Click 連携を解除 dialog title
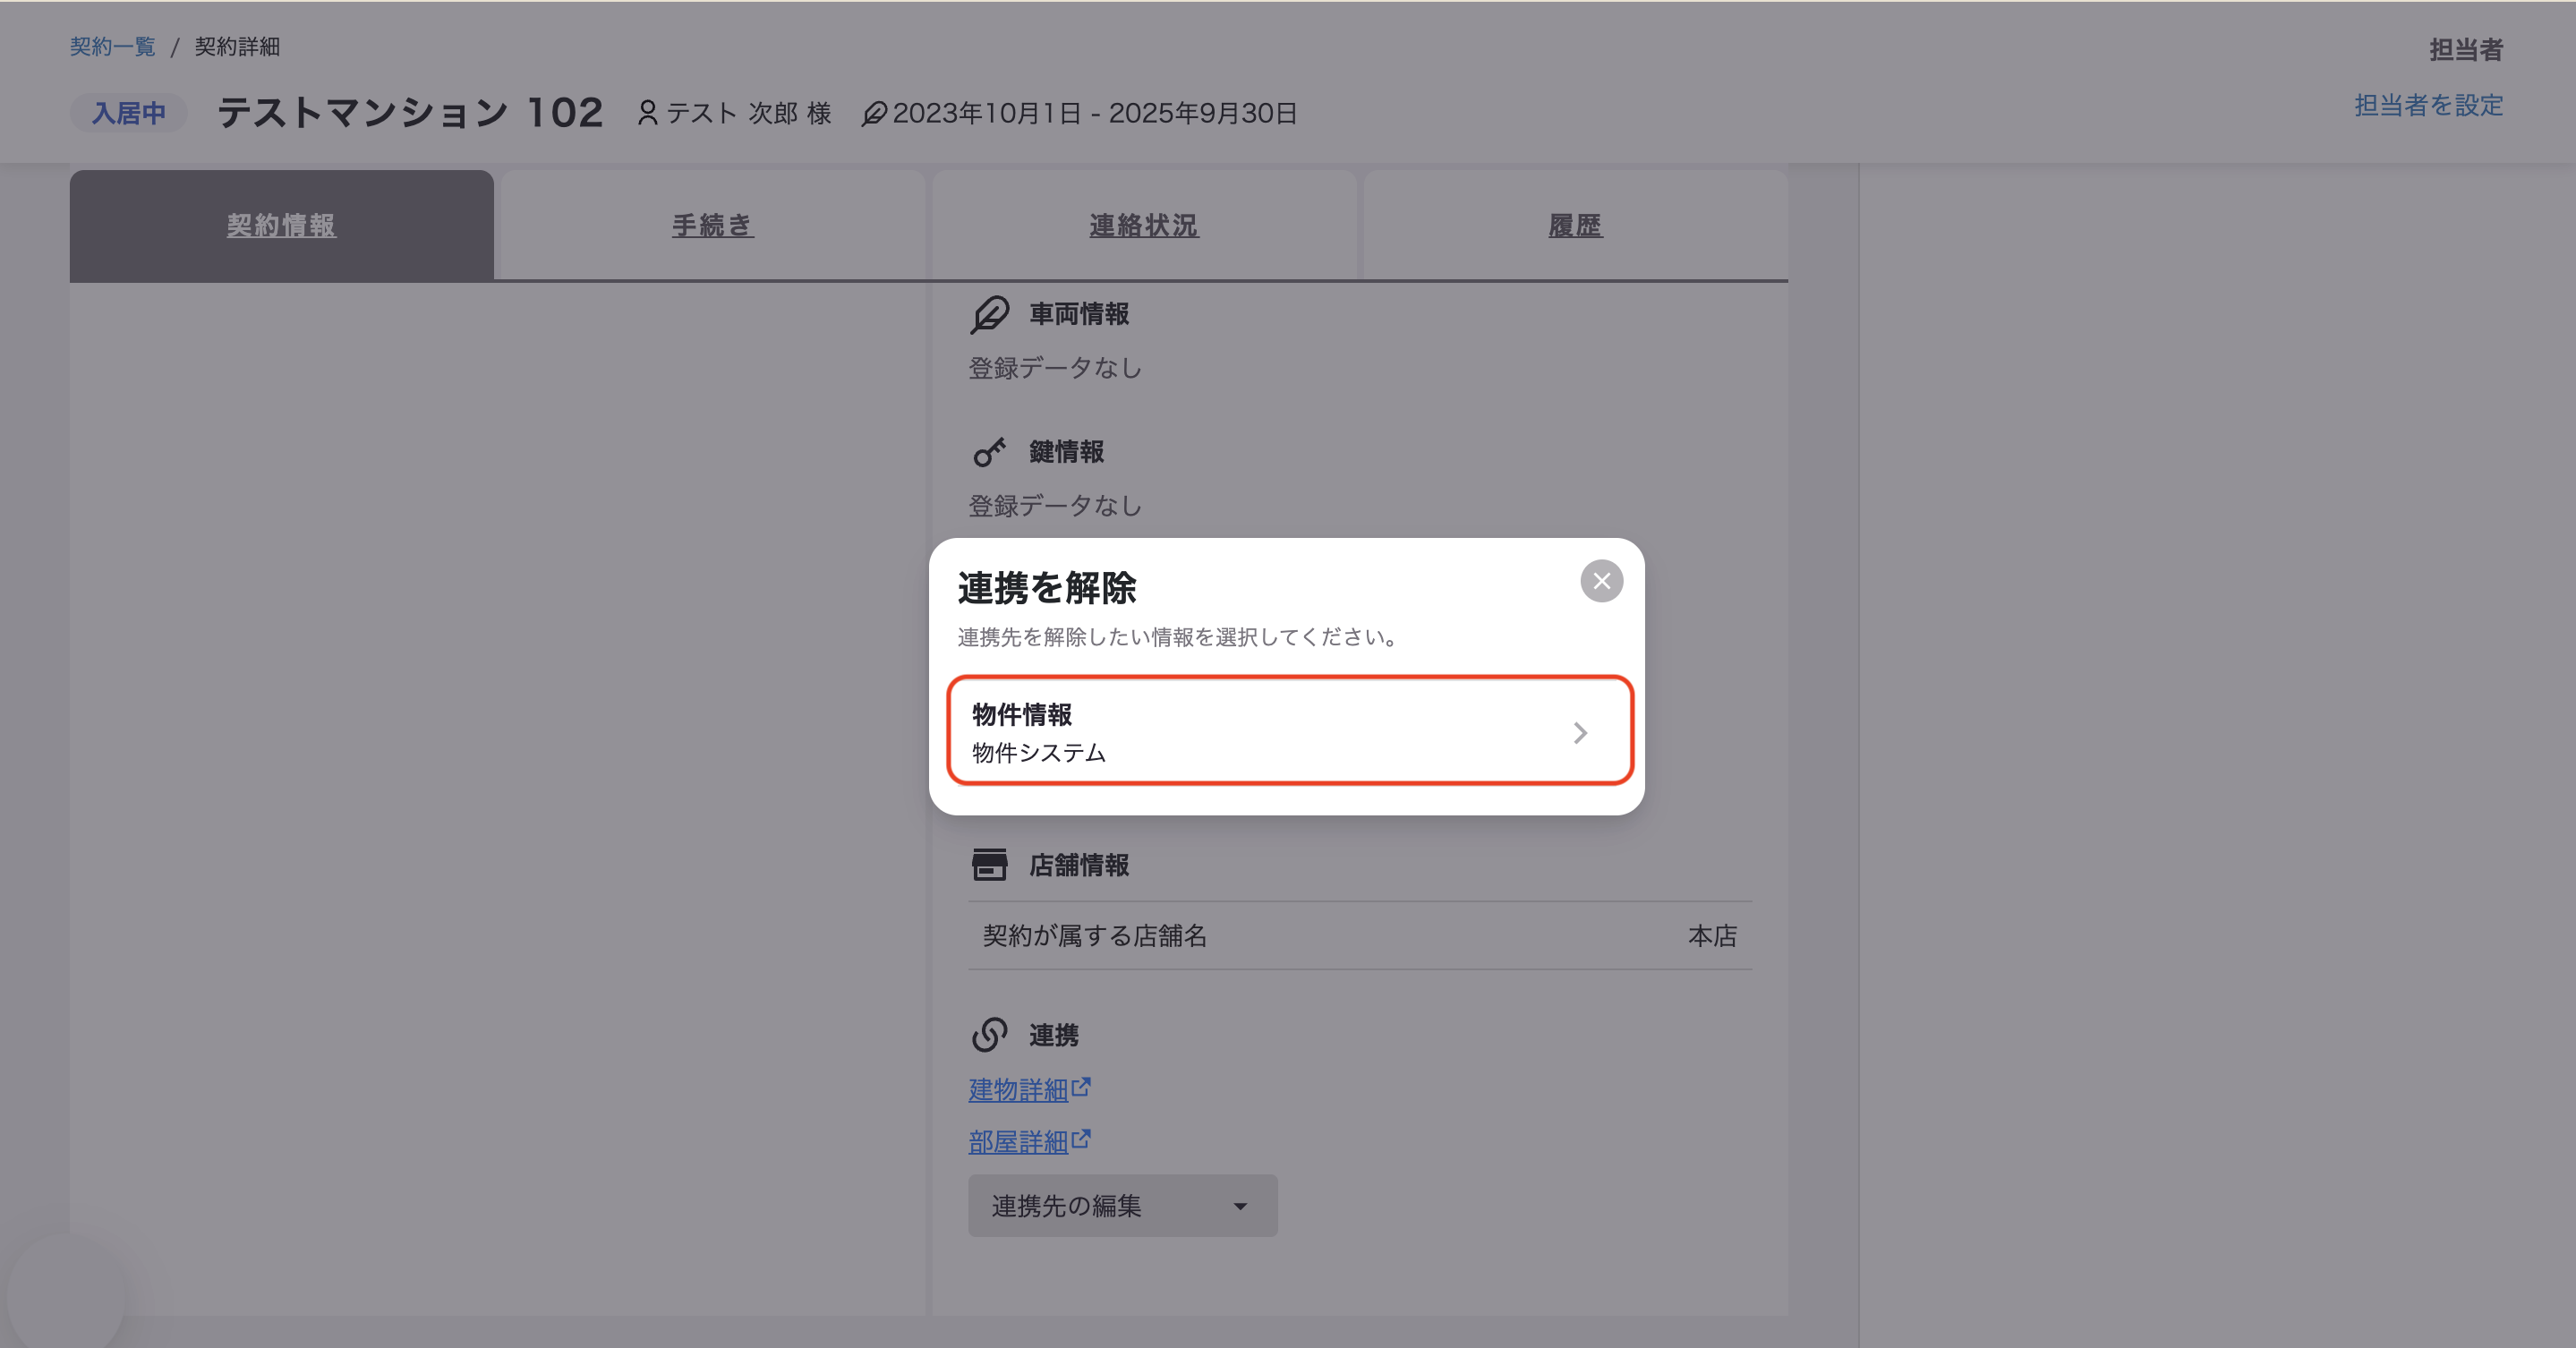 tap(1046, 588)
